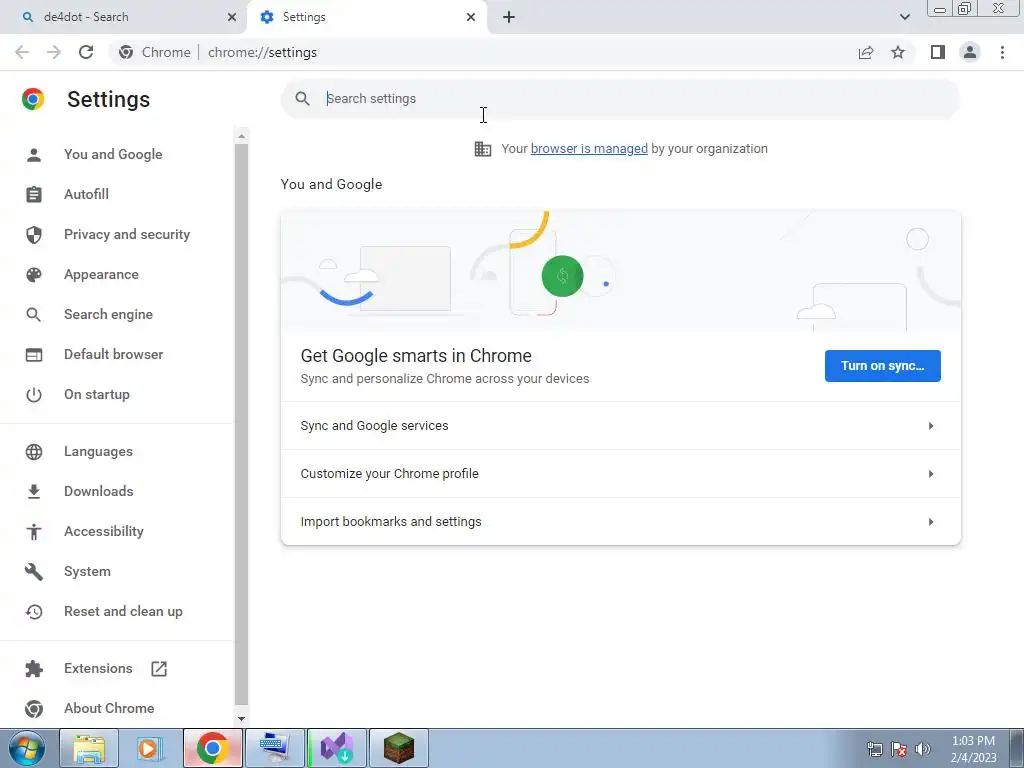Open On startup settings
This screenshot has width=1024, height=768.
97,394
